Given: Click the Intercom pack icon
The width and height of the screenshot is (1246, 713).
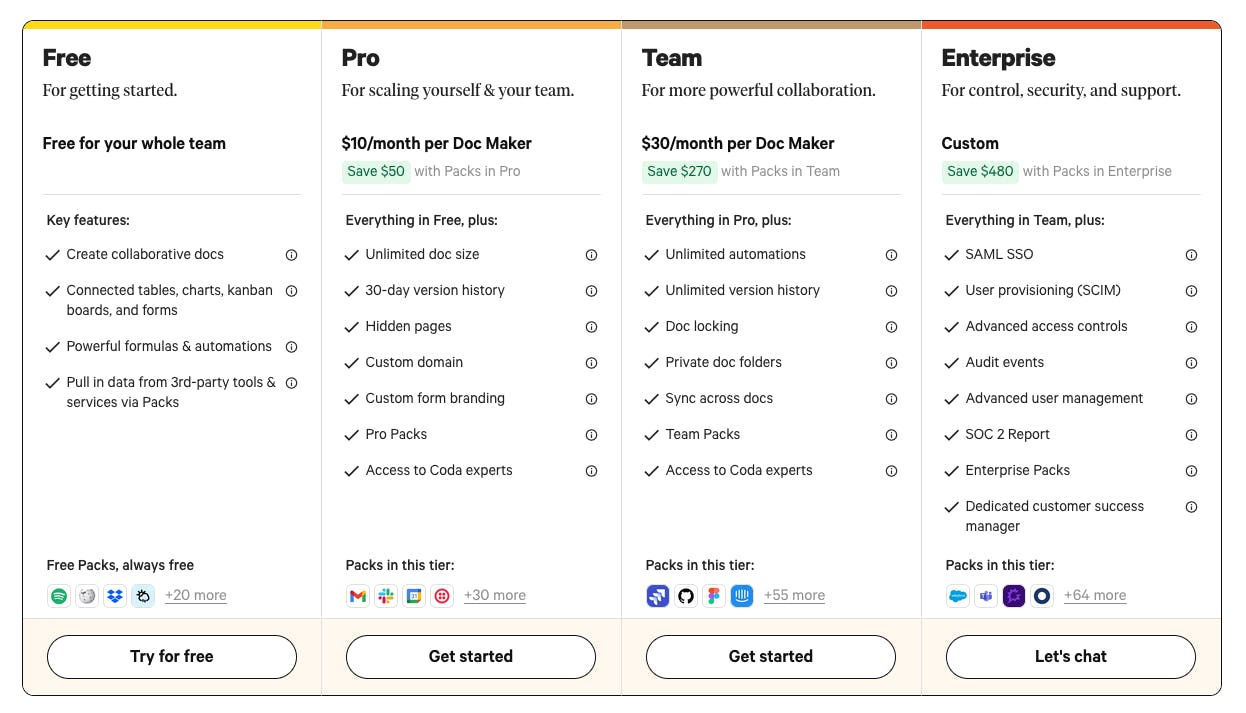Looking at the screenshot, I should [x=741, y=596].
